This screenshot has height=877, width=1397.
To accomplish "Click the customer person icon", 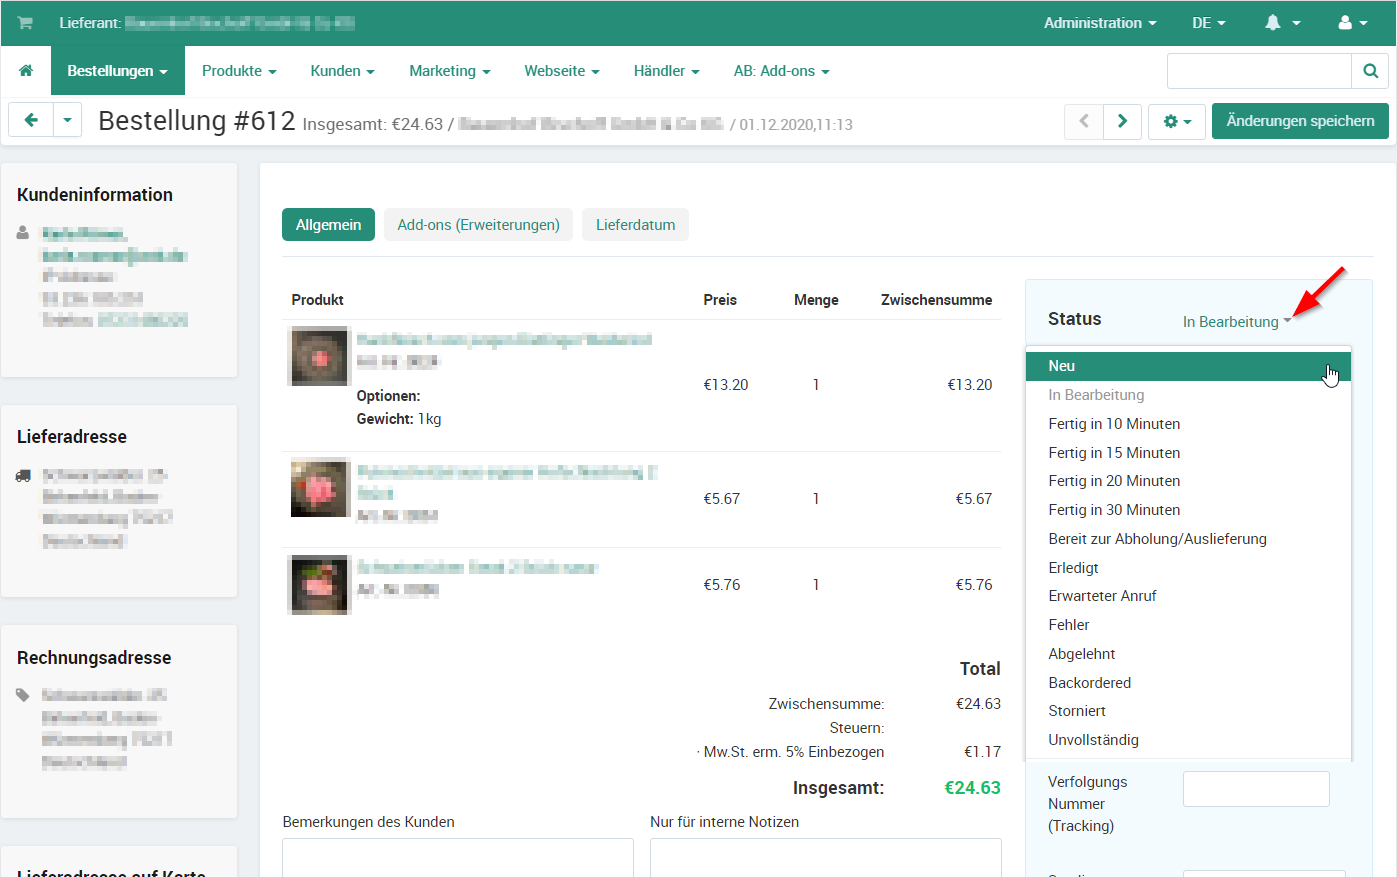I will (23, 232).
